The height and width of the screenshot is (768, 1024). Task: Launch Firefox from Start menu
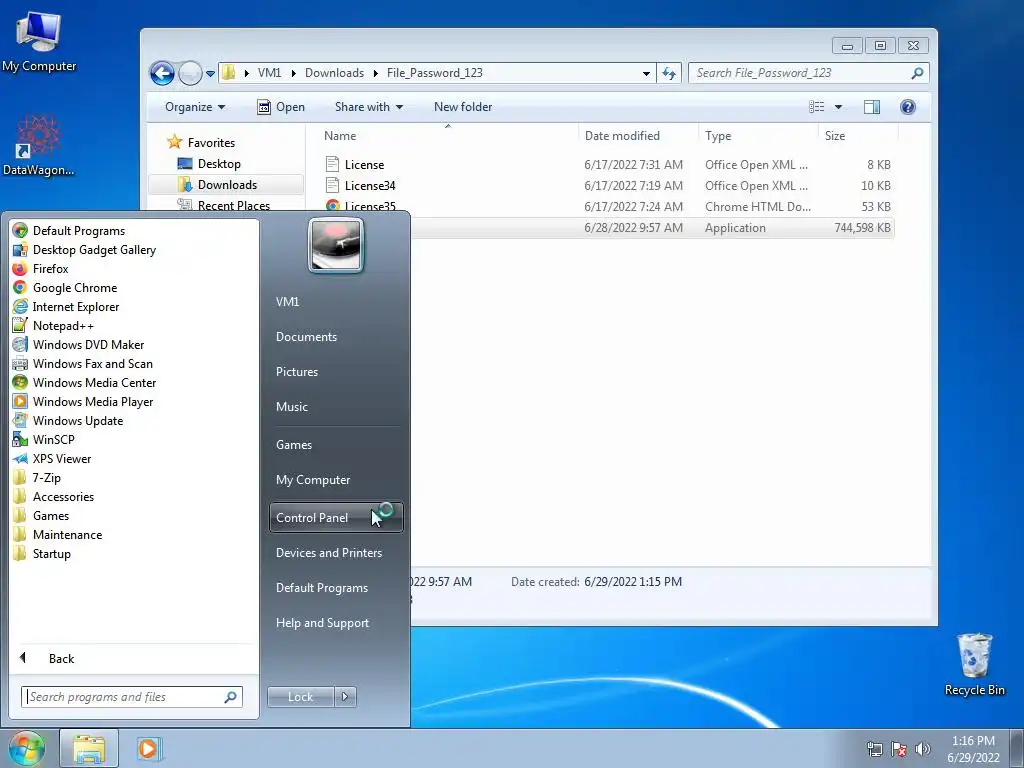pyautogui.click(x=50, y=268)
